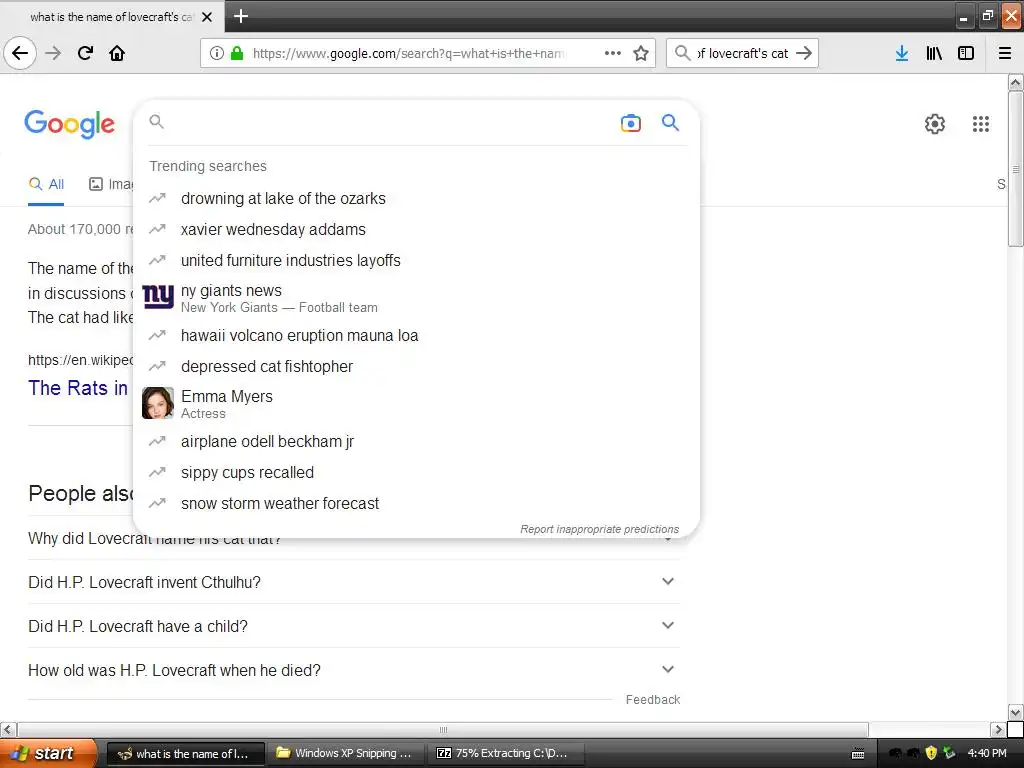Open the Firefox hamburger menu

click(1005, 53)
